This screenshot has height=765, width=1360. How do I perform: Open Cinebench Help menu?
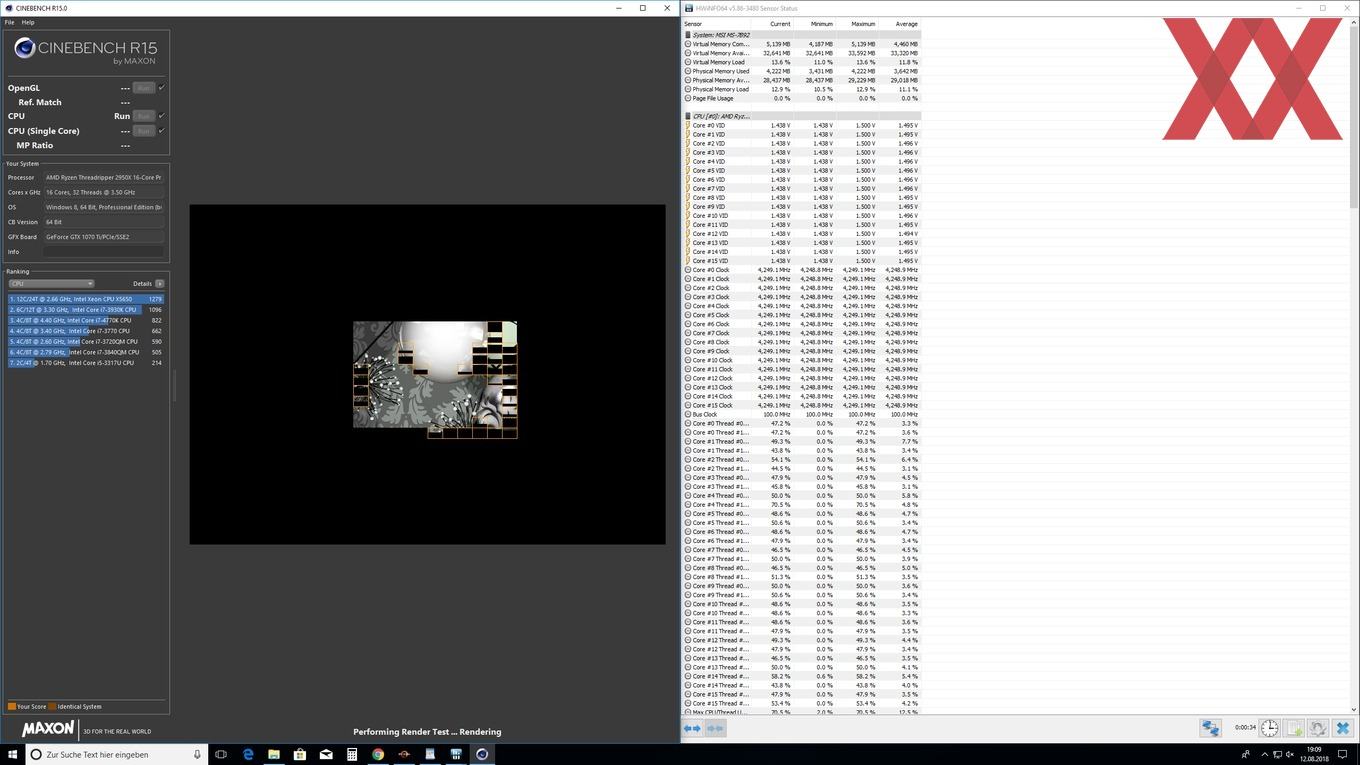coord(28,22)
